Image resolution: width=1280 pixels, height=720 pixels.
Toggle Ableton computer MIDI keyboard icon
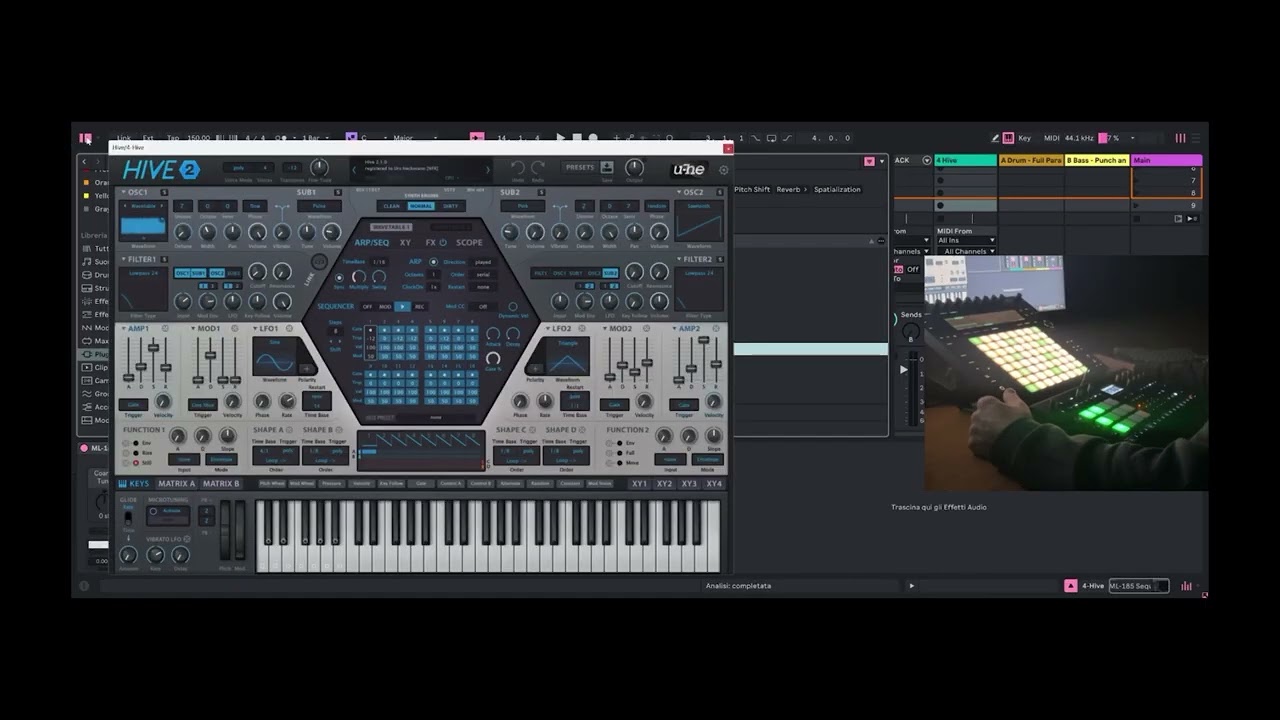pyautogui.click(x=1008, y=138)
